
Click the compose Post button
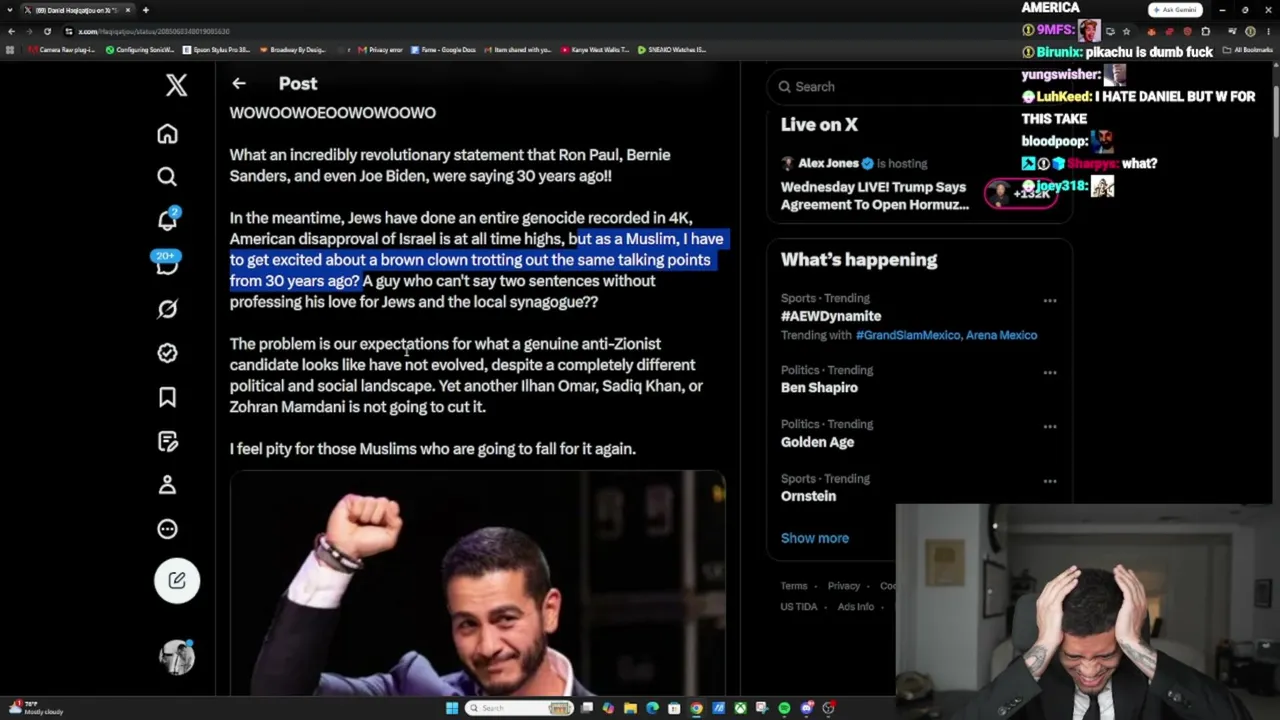point(177,581)
